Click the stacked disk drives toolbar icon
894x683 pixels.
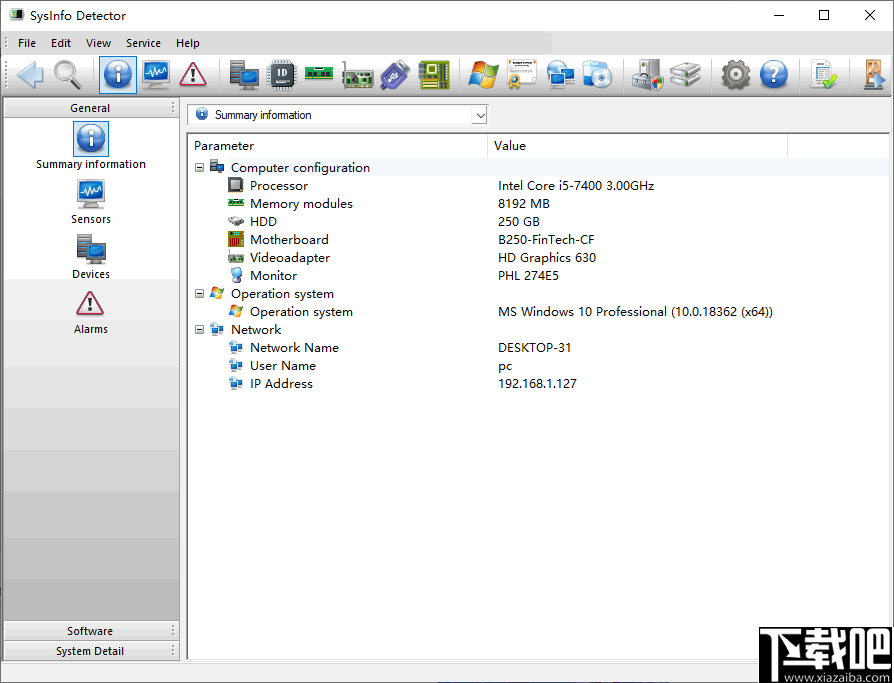coord(685,75)
